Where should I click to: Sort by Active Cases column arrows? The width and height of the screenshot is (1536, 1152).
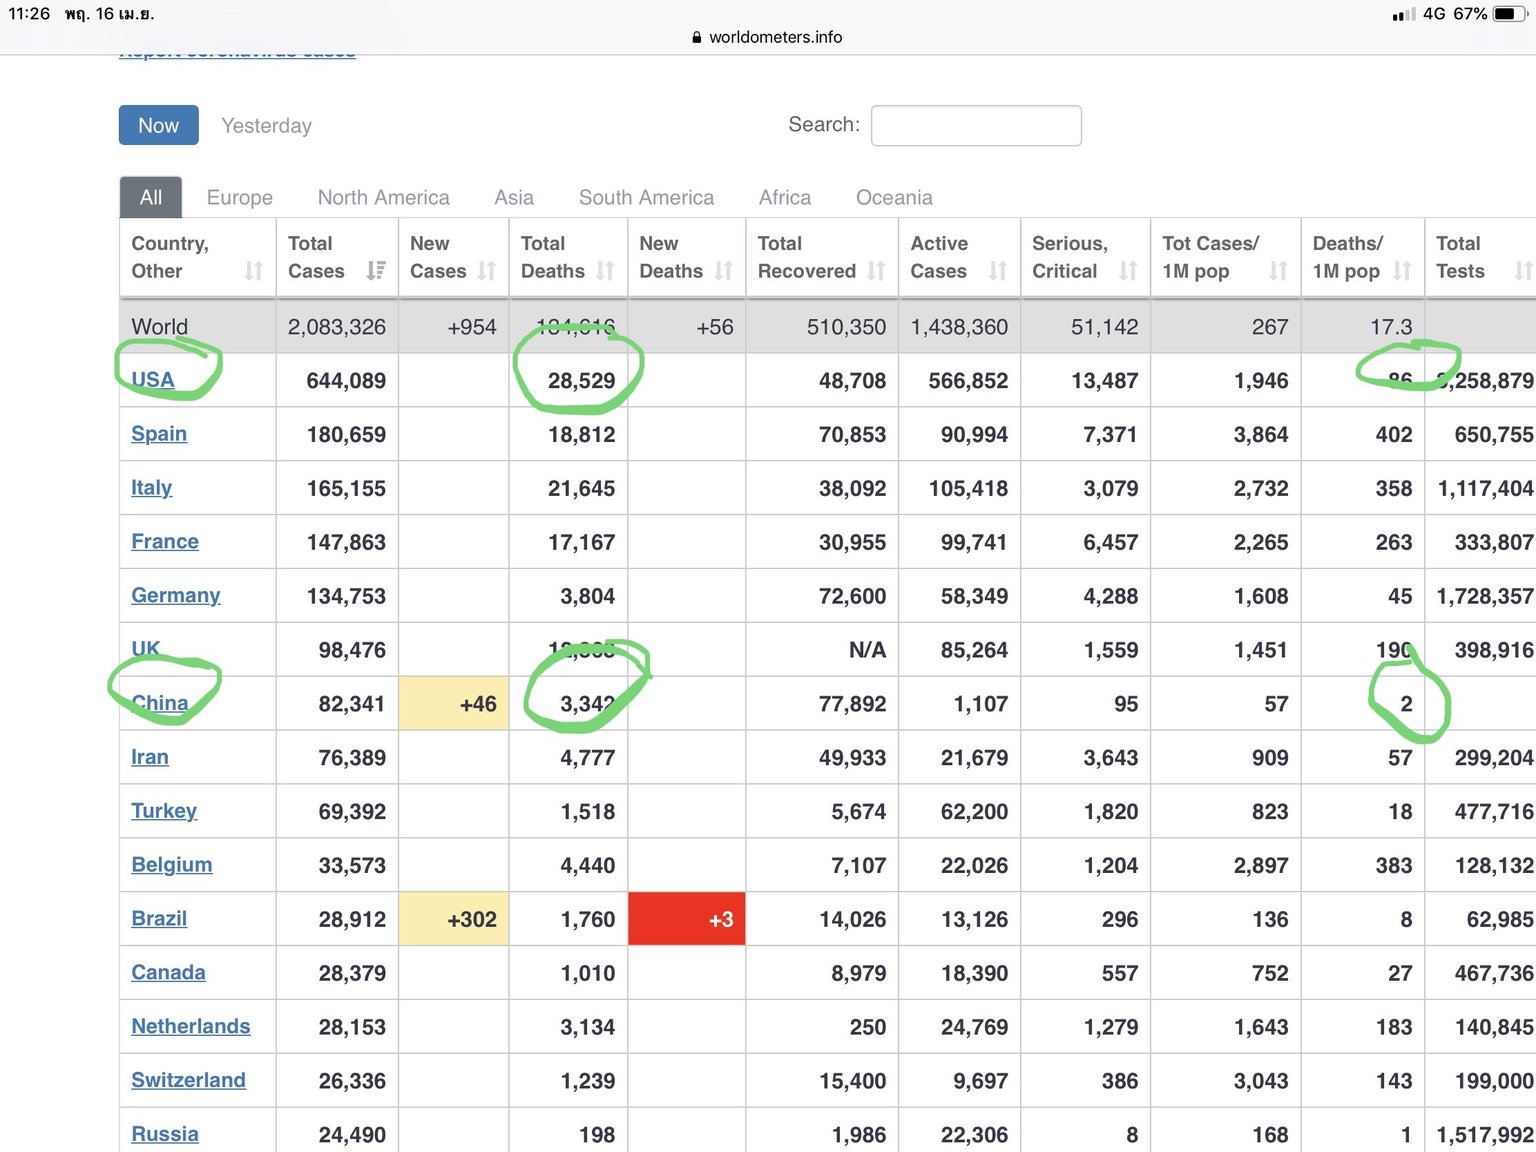pyautogui.click(x=998, y=271)
